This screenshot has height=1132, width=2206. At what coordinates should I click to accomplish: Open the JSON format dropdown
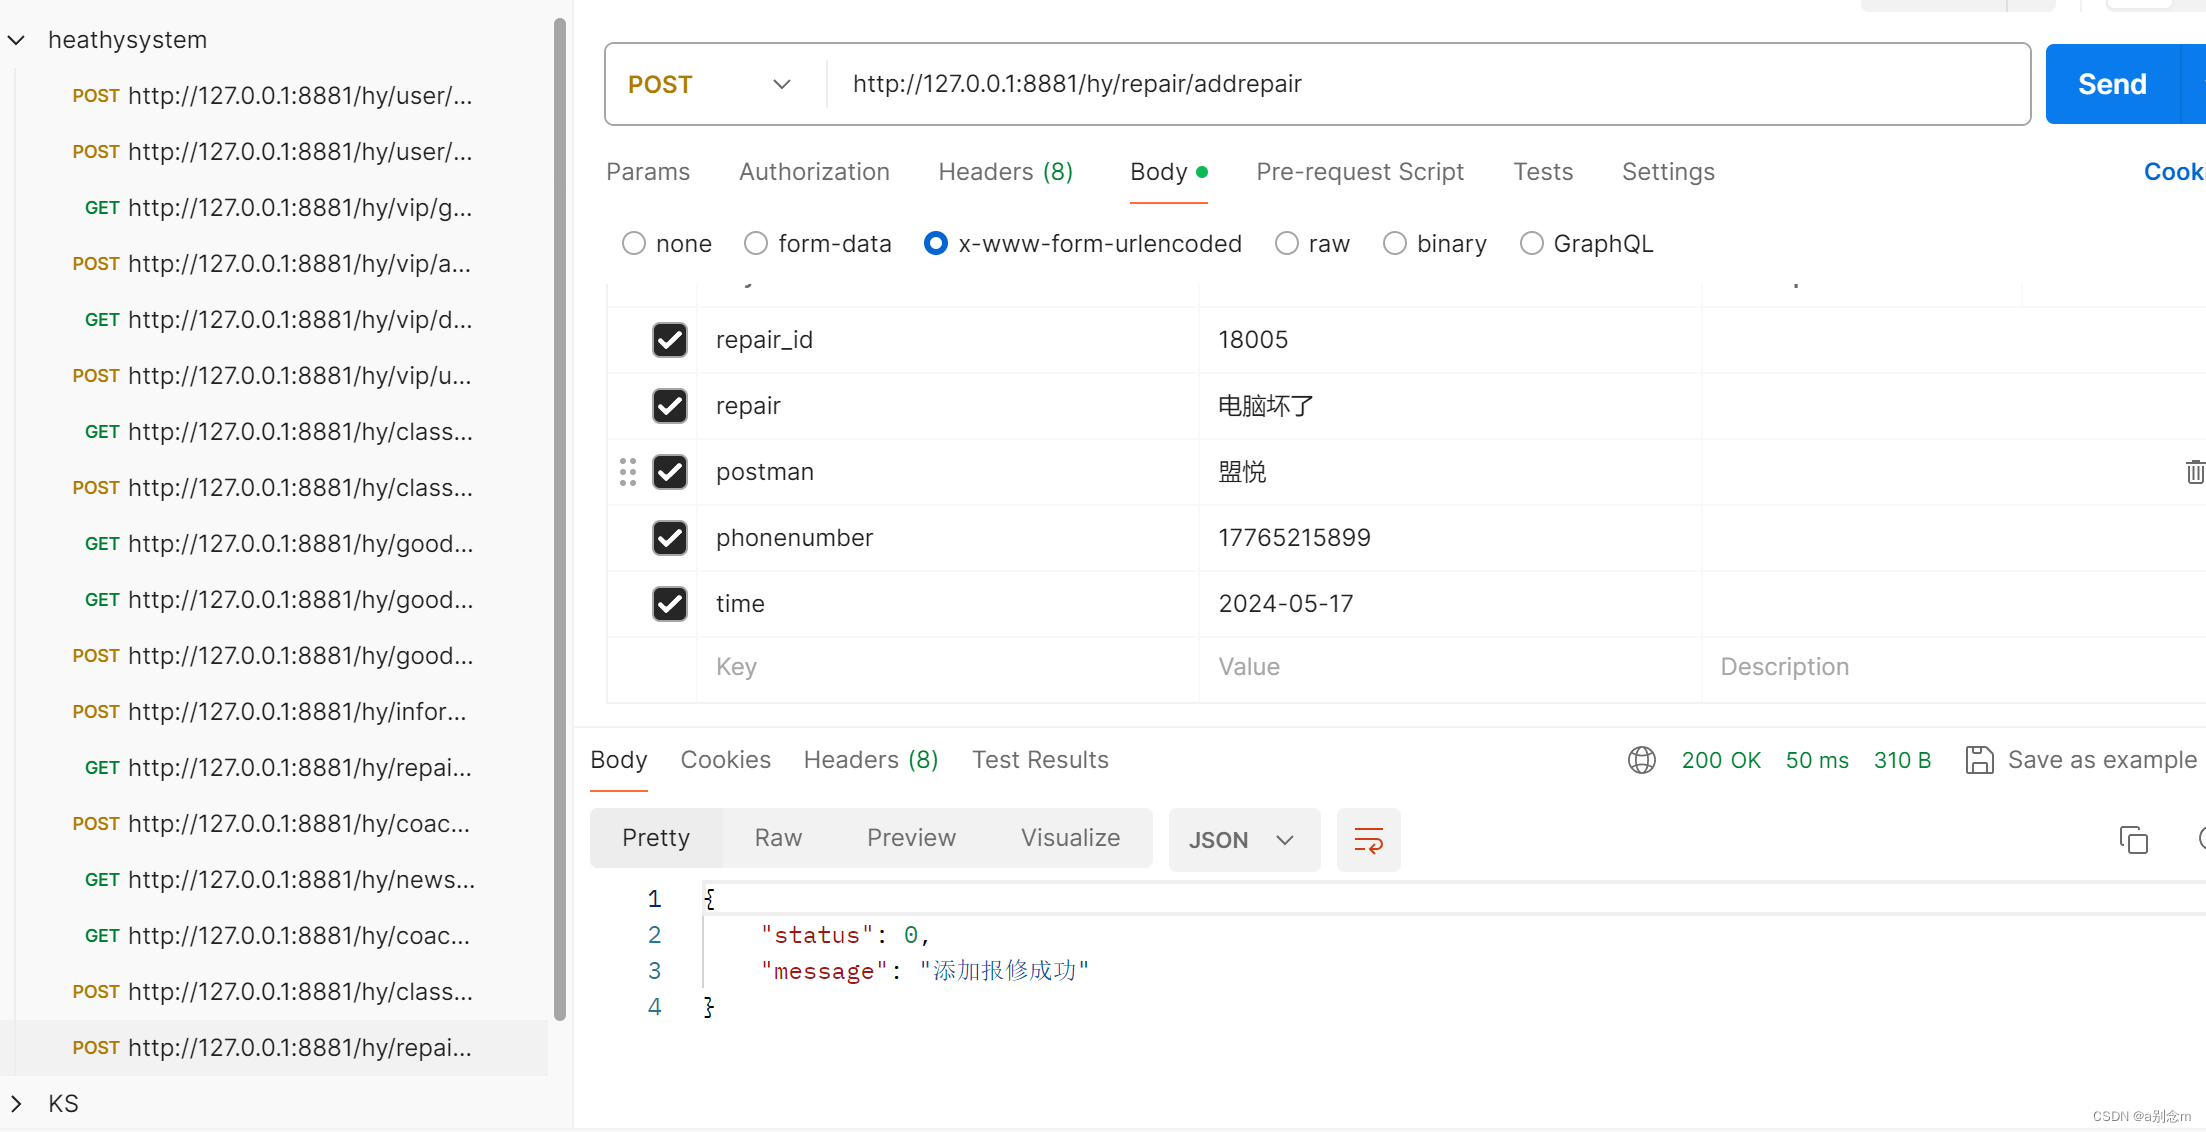click(x=1243, y=840)
